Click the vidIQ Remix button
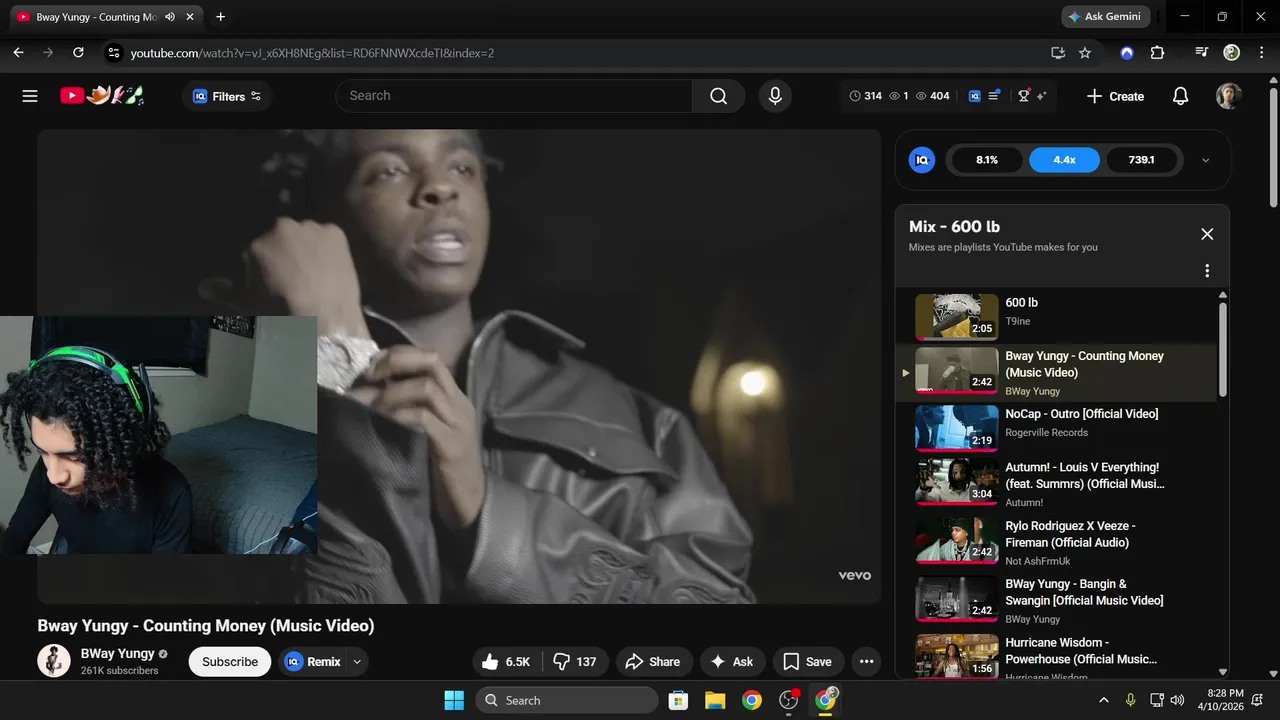 (x=313, y=662)
